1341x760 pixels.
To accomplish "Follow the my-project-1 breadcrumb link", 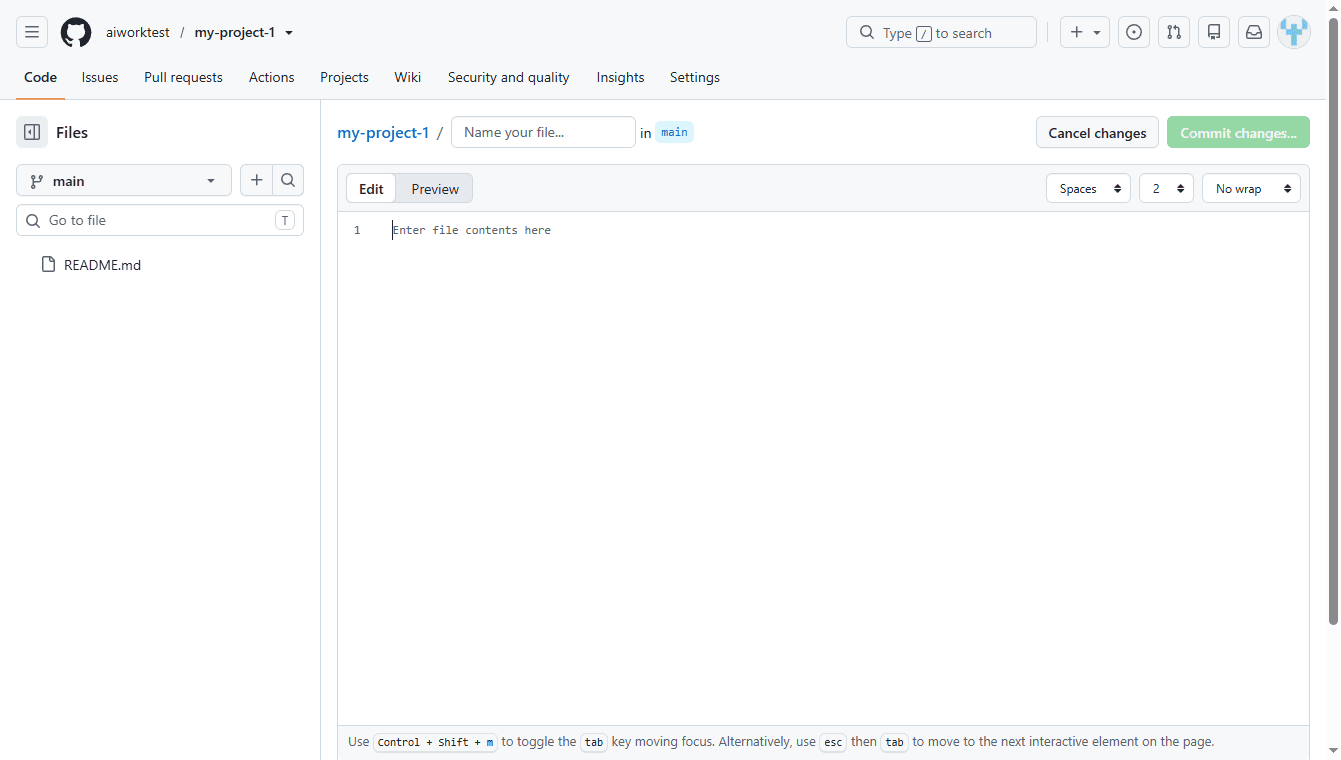I will [x=383, y=133].
